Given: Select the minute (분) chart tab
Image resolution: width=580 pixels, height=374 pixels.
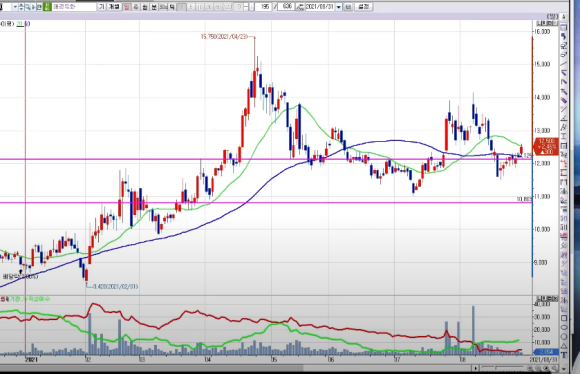Looking at the screenshot, I should coord(154,7).
